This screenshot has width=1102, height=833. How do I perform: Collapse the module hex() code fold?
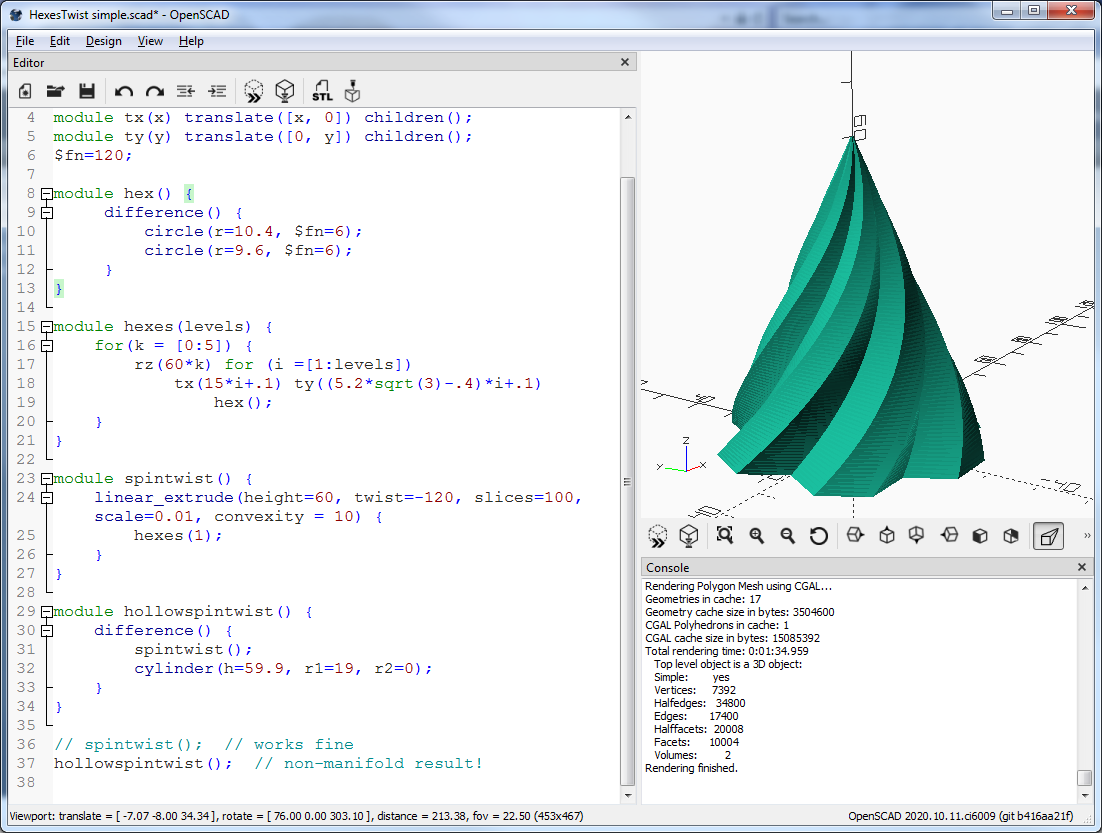[46, 193]
